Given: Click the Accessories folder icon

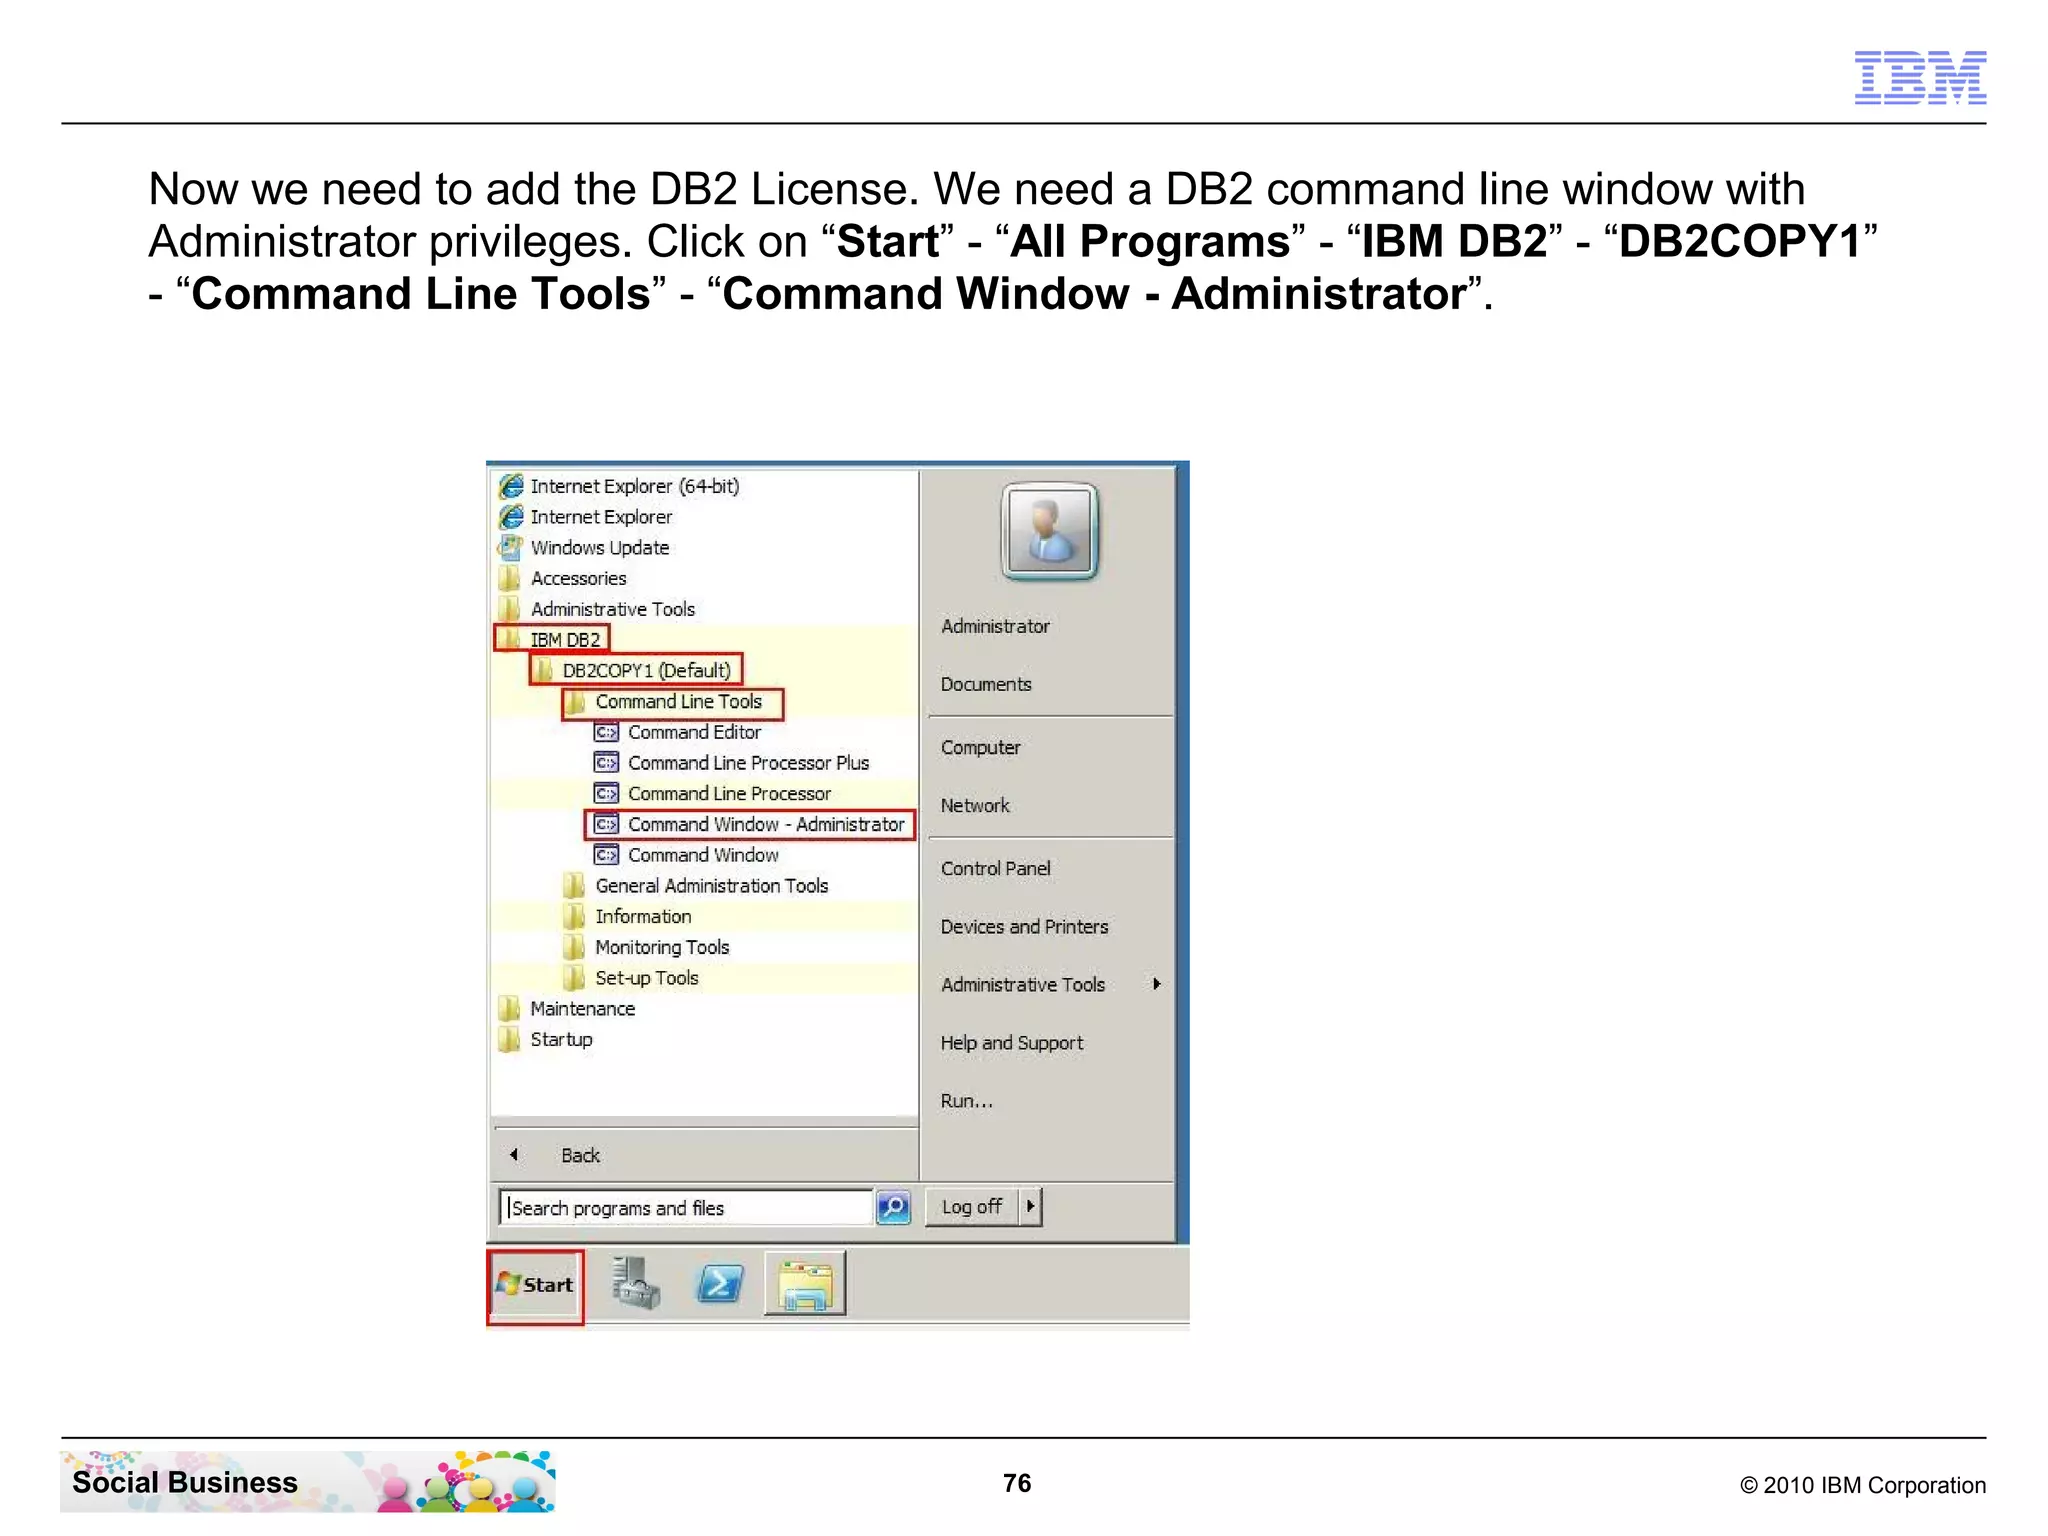Looking at the screenshot, I should pyautogui.click(x=510, y=578).
